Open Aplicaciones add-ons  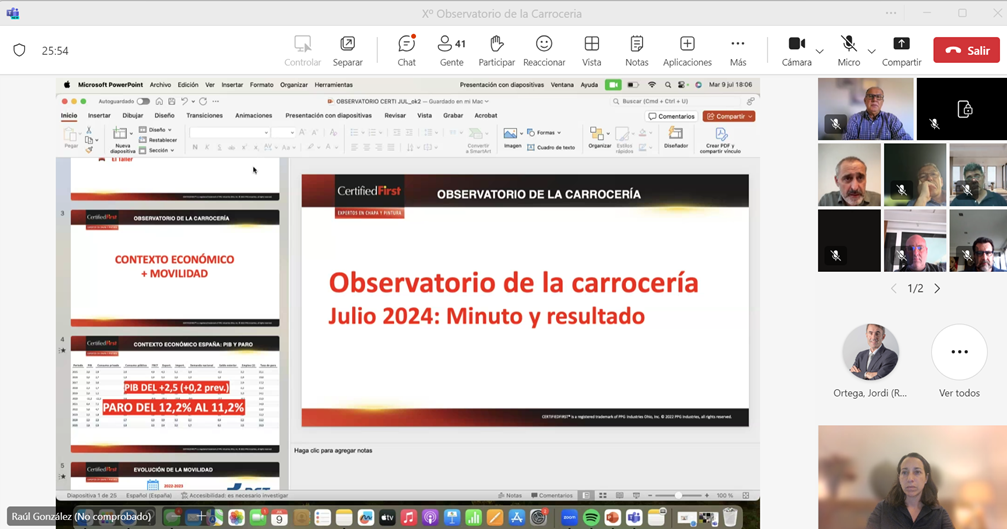tap(687, 50)
